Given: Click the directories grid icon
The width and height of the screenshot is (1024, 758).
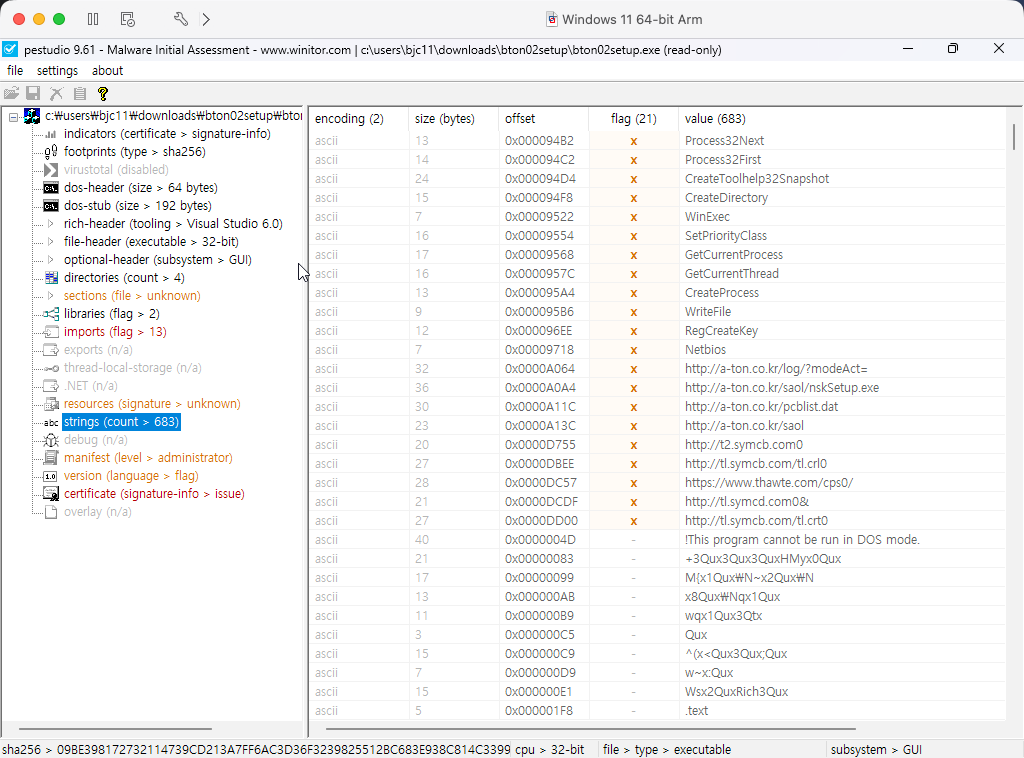Looking at the screenshot, I should tap(51, 278).
